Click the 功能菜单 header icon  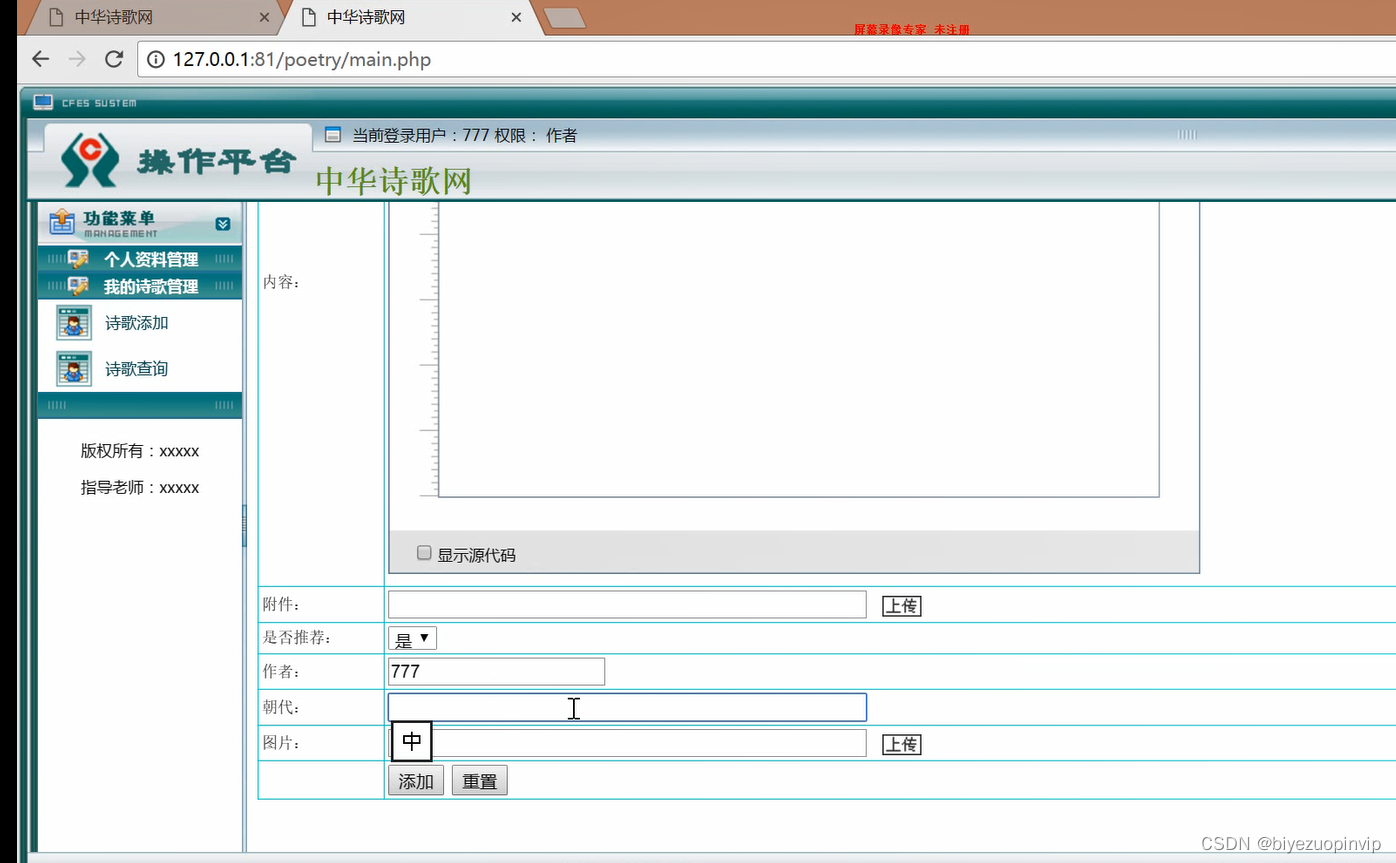point(62,221)
